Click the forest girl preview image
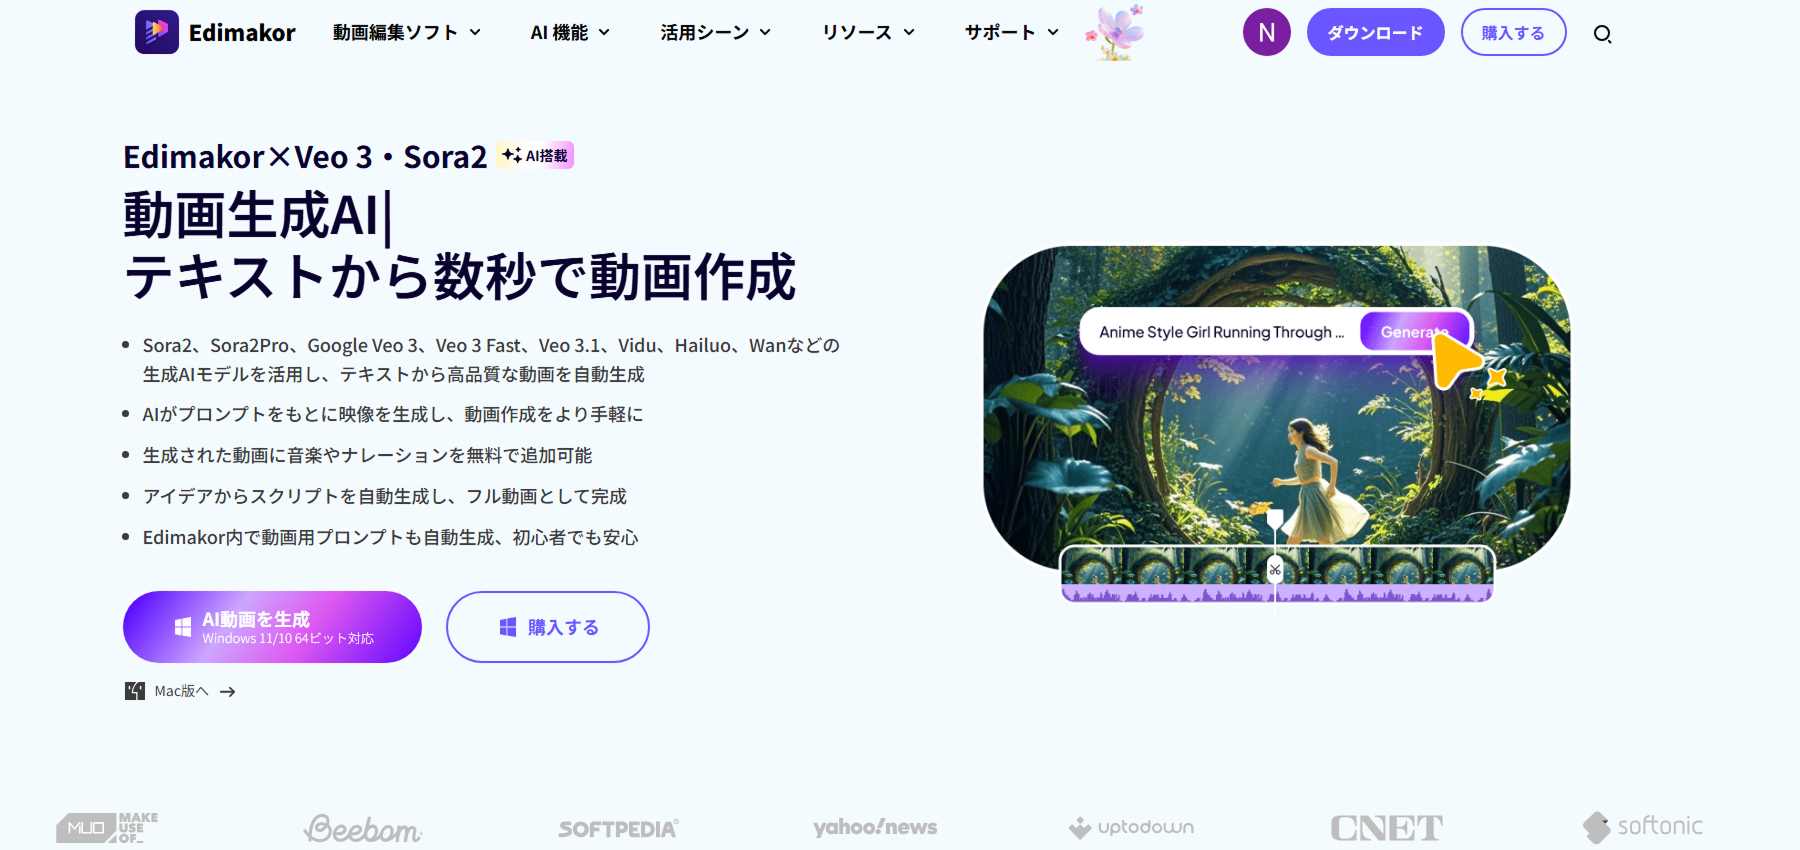Image resolution: width=1800 pixels, height=850 pixels. [1277, 410]
